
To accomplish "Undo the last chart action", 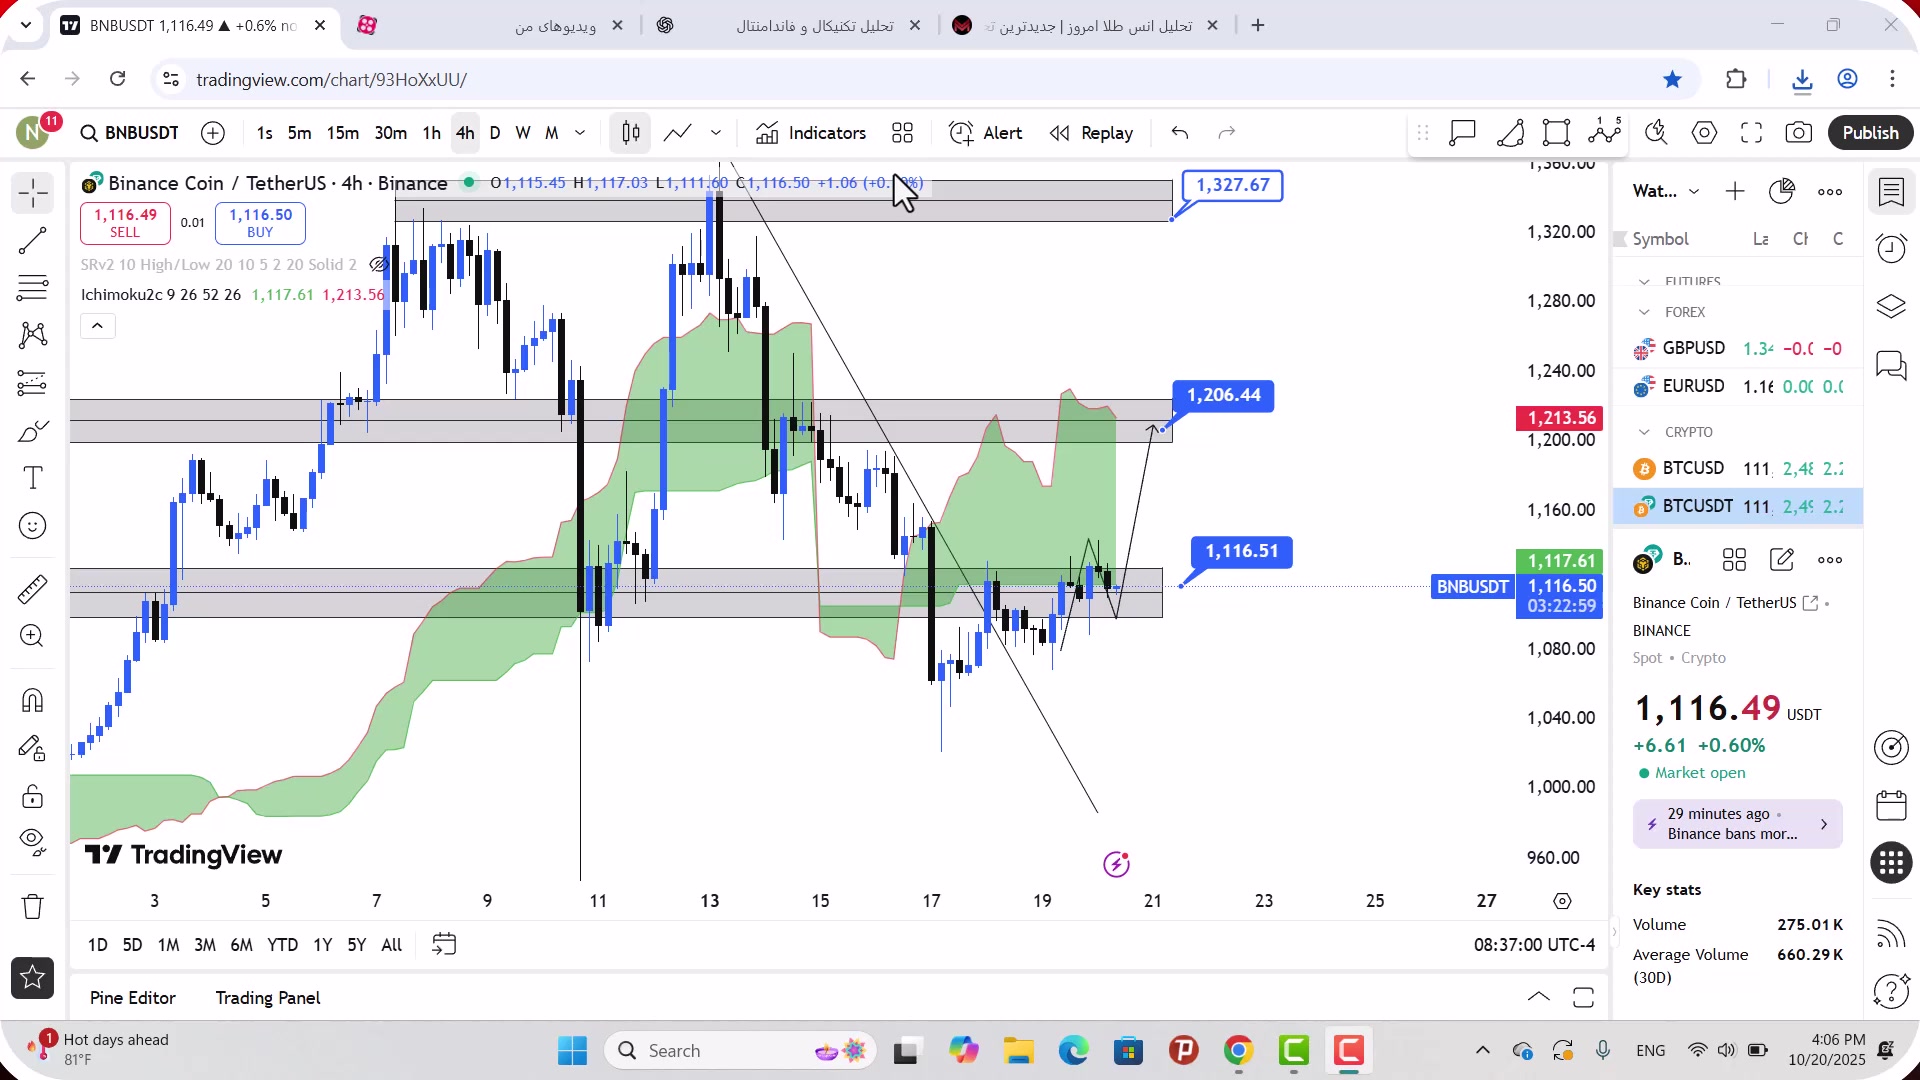I will pos(1180,133).
